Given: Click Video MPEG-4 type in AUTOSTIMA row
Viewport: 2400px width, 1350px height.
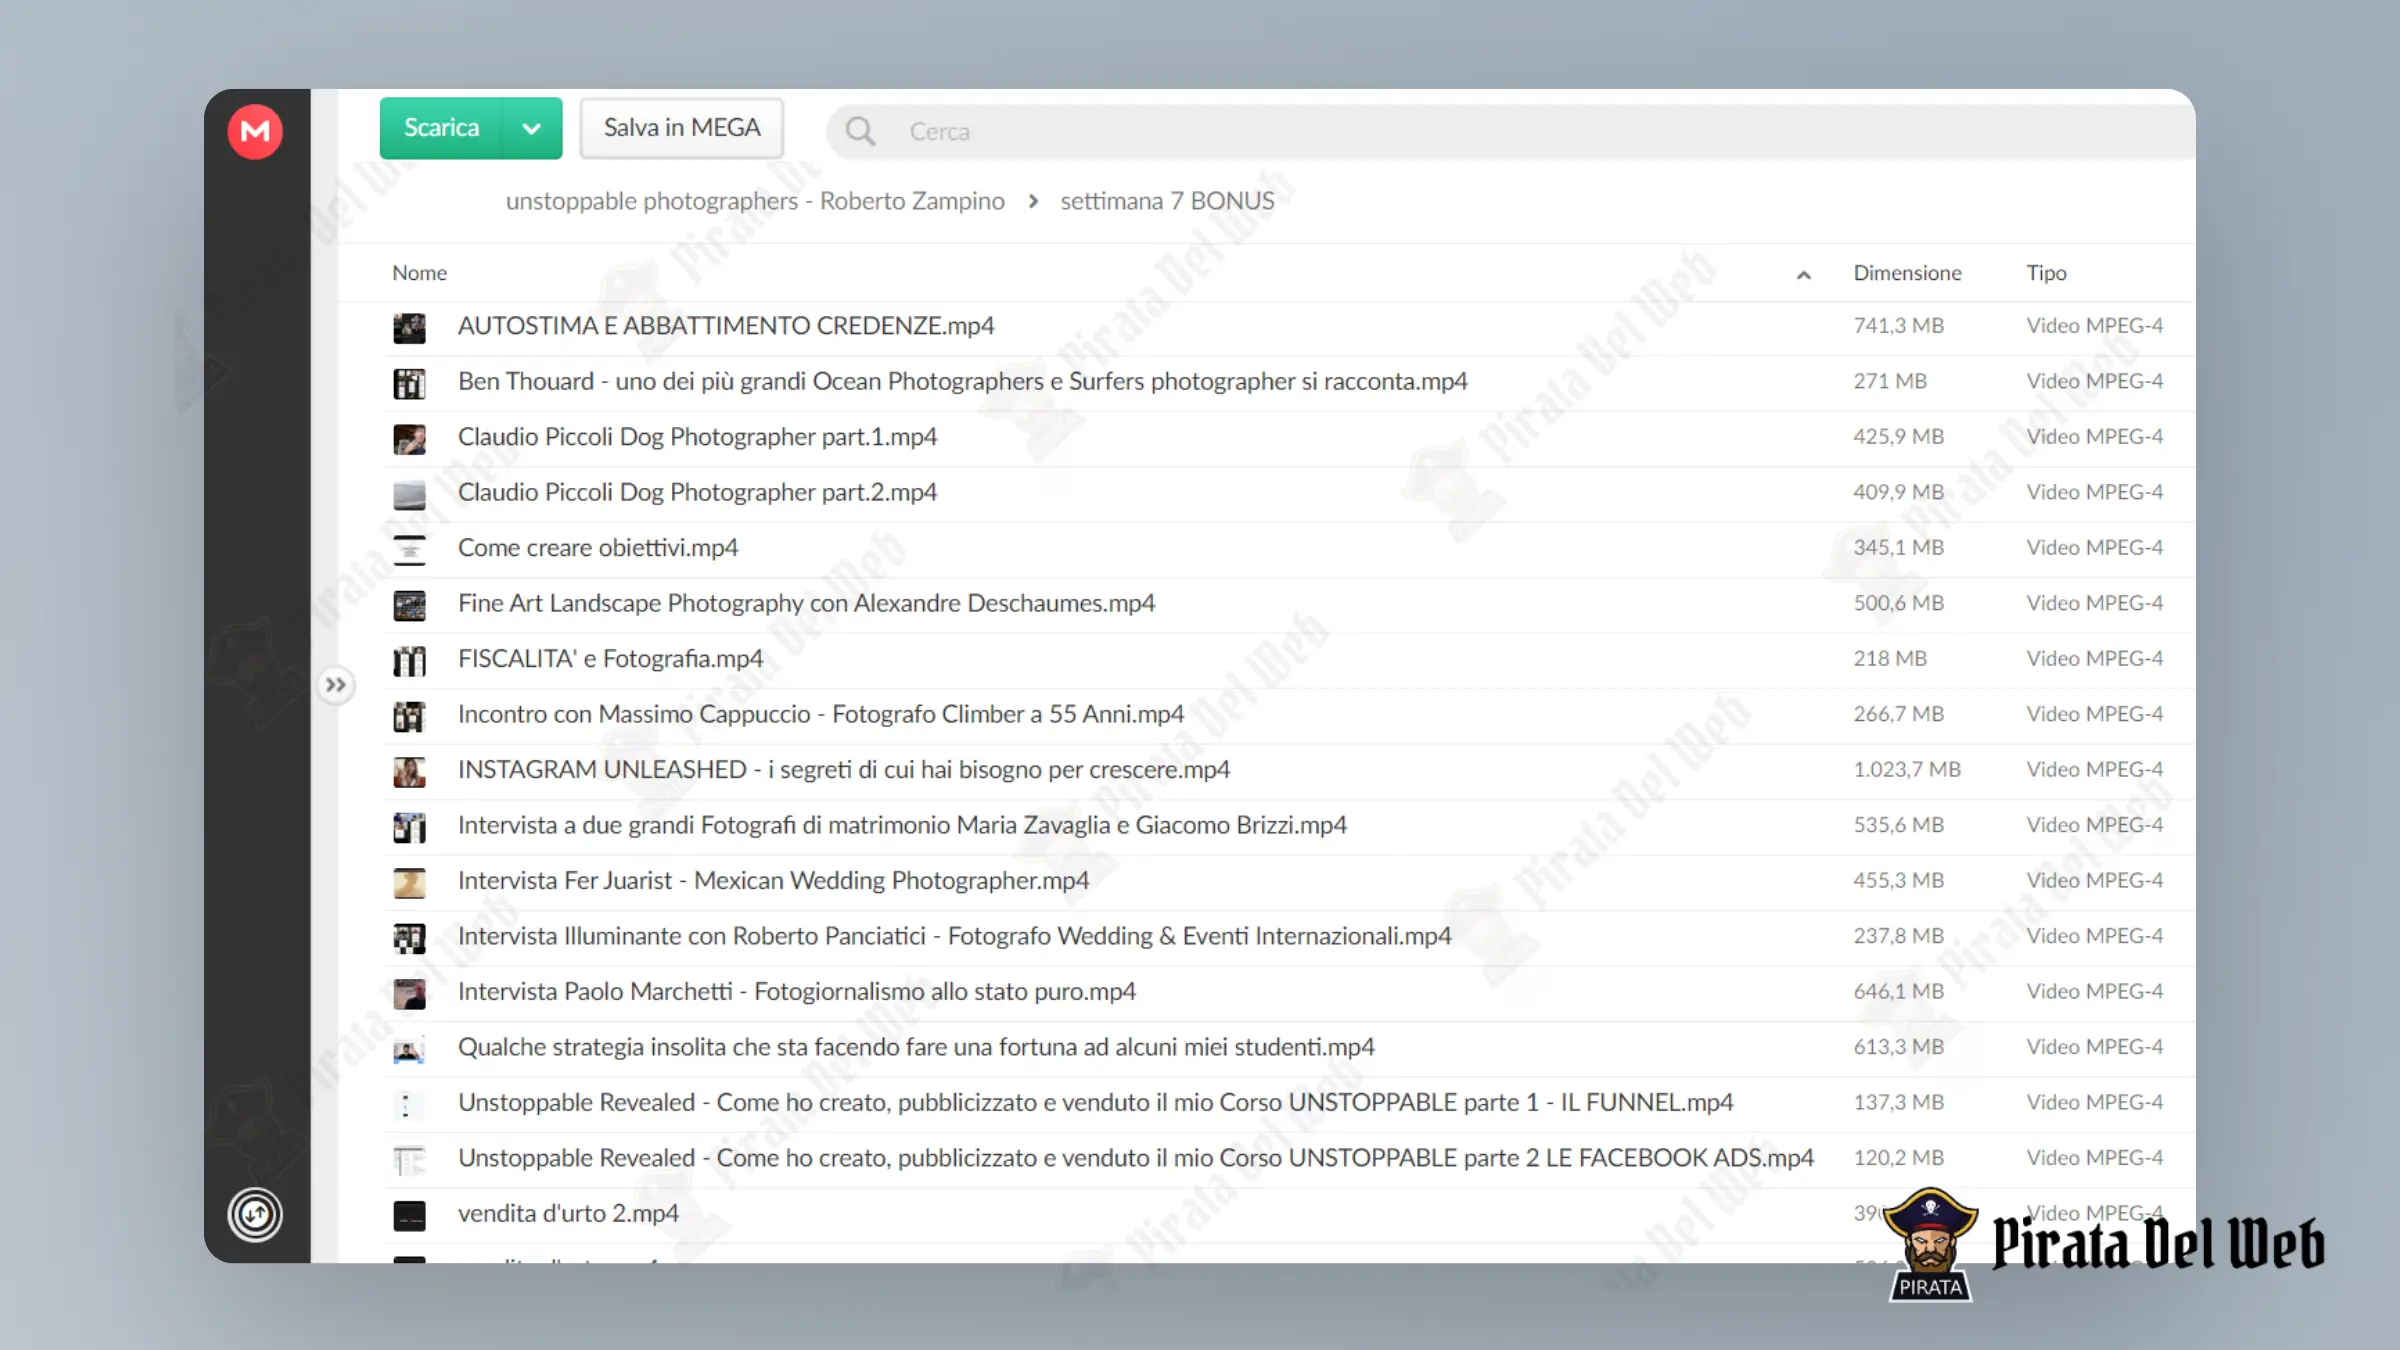Looking at the screenshot, I should pos(2094,326).
